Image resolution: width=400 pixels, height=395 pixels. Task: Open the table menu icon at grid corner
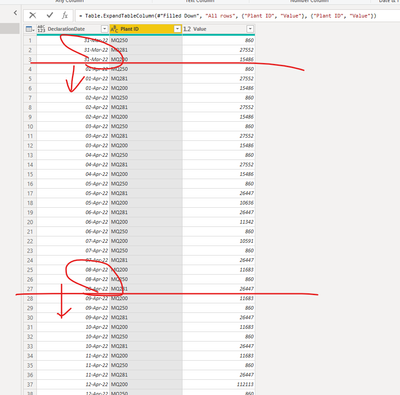(30, 29)
